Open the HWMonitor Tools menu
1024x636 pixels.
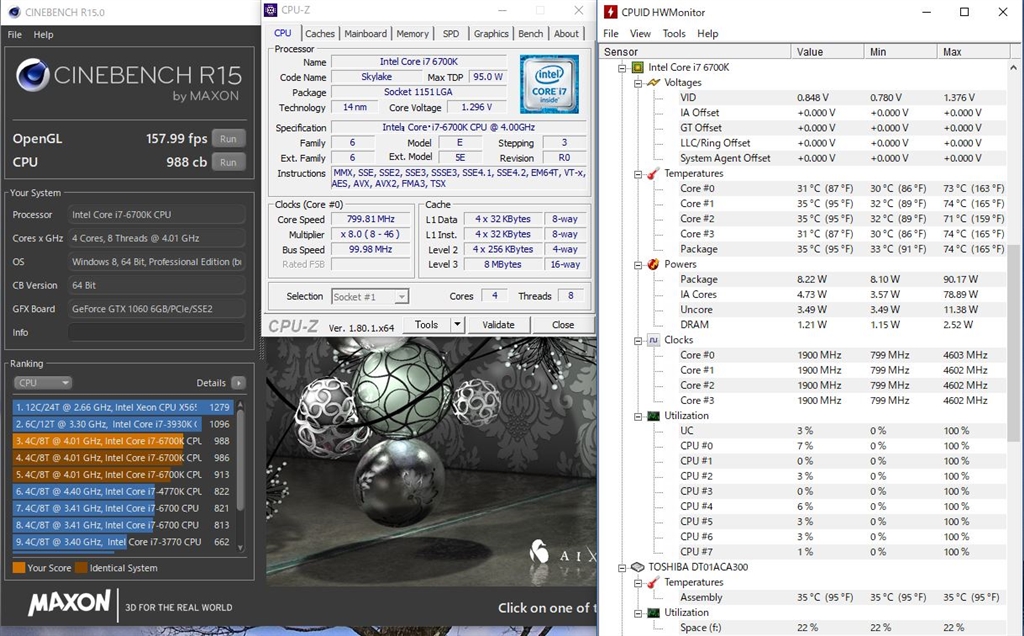pos(674,33)
